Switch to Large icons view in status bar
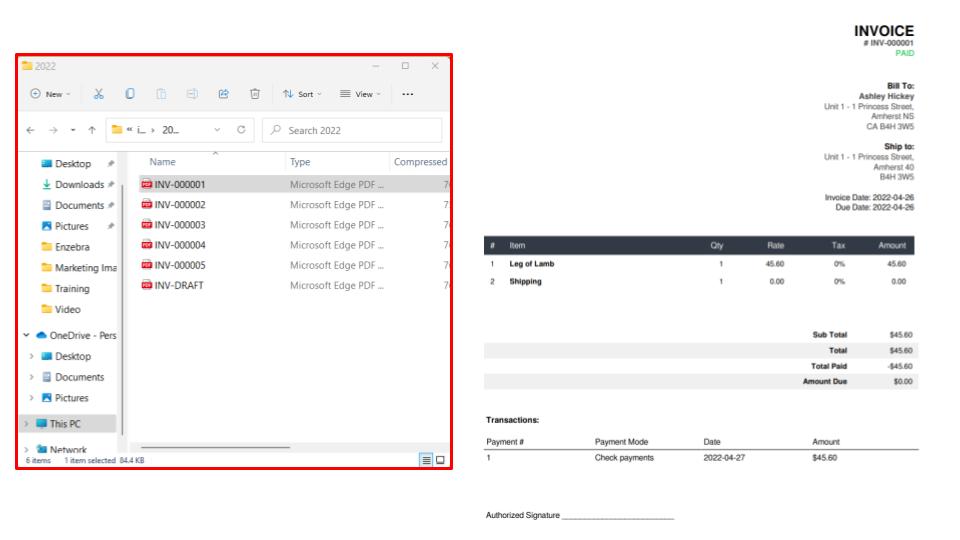 440,460
